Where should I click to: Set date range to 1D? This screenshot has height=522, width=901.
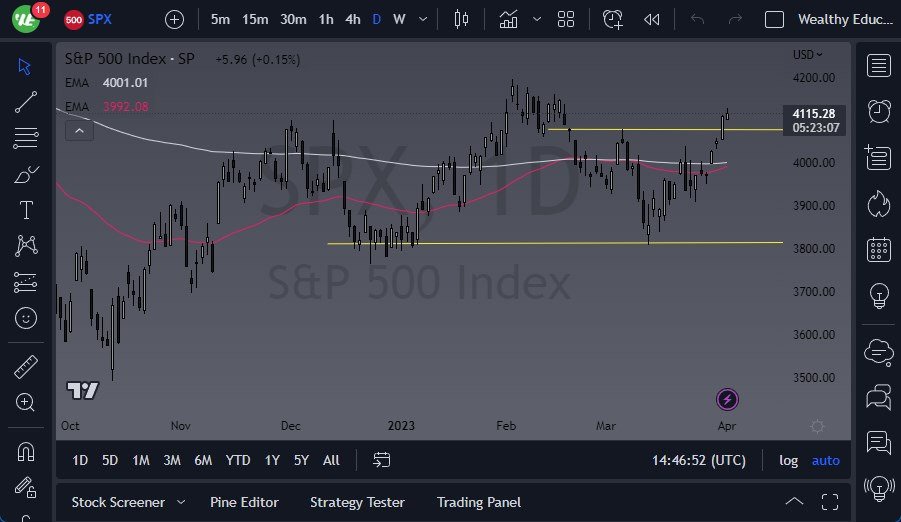(x=80, y=460)
